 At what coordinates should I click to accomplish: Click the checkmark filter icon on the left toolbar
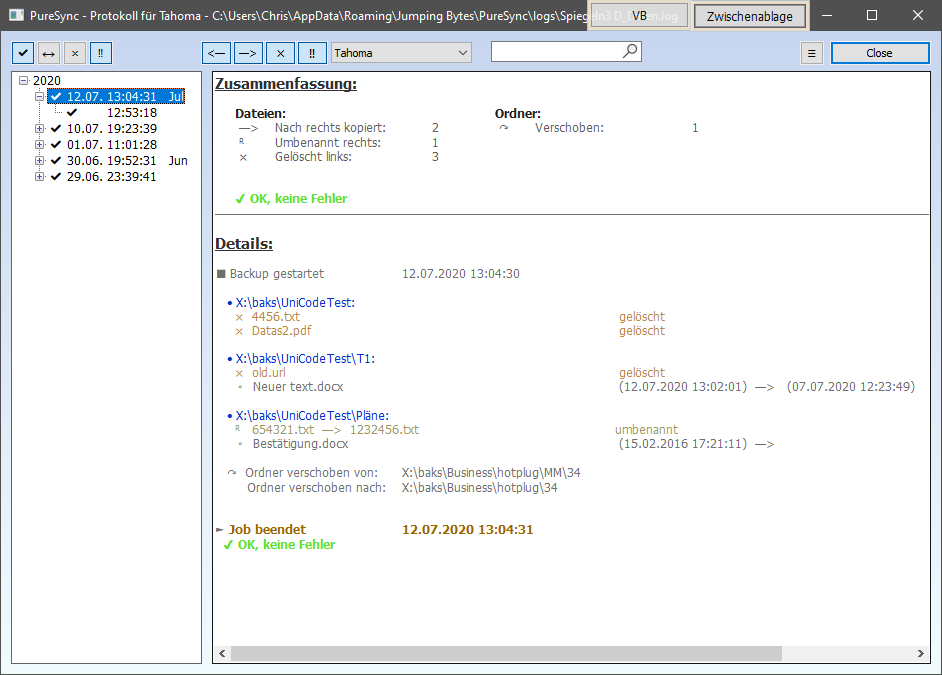tap(22, 52)
